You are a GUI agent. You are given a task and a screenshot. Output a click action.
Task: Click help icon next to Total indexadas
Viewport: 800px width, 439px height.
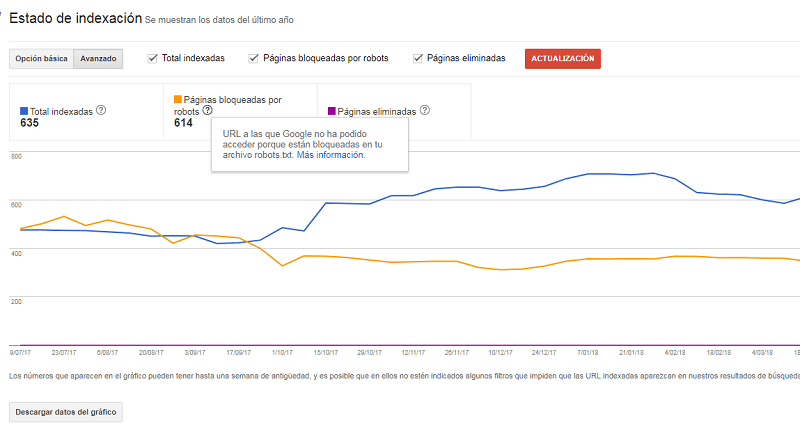(x=101, y=112)
